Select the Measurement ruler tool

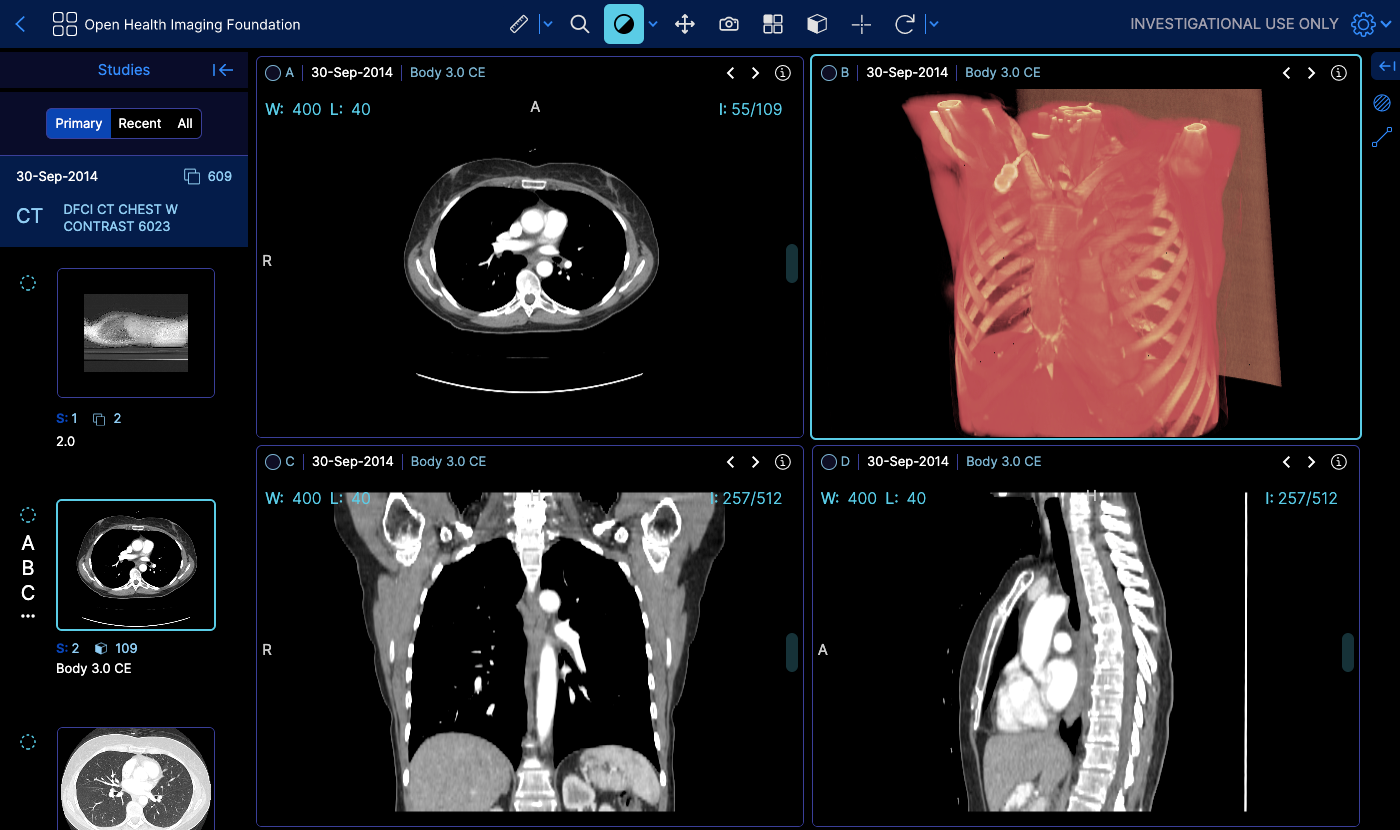[x=518, y=24]
